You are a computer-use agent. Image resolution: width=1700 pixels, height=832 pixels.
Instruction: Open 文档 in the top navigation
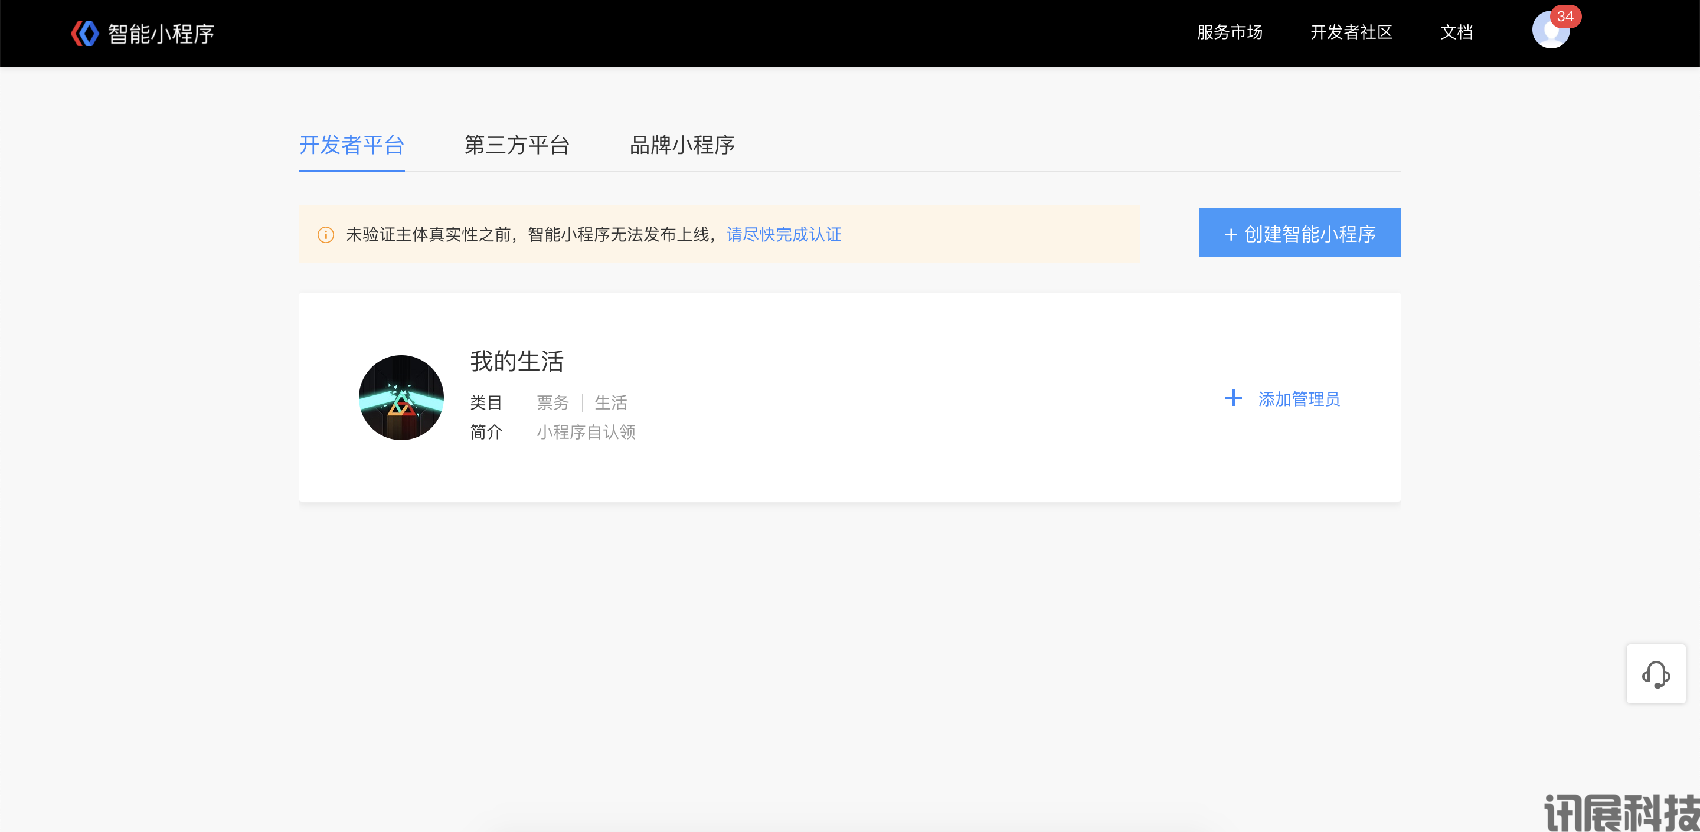coord(1456,32)
